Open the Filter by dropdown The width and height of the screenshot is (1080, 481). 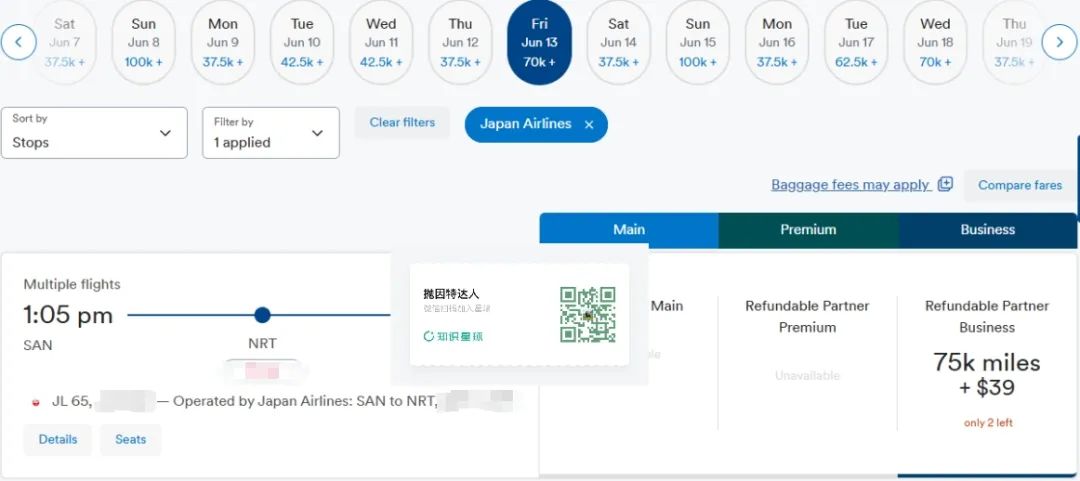[270, 133]
